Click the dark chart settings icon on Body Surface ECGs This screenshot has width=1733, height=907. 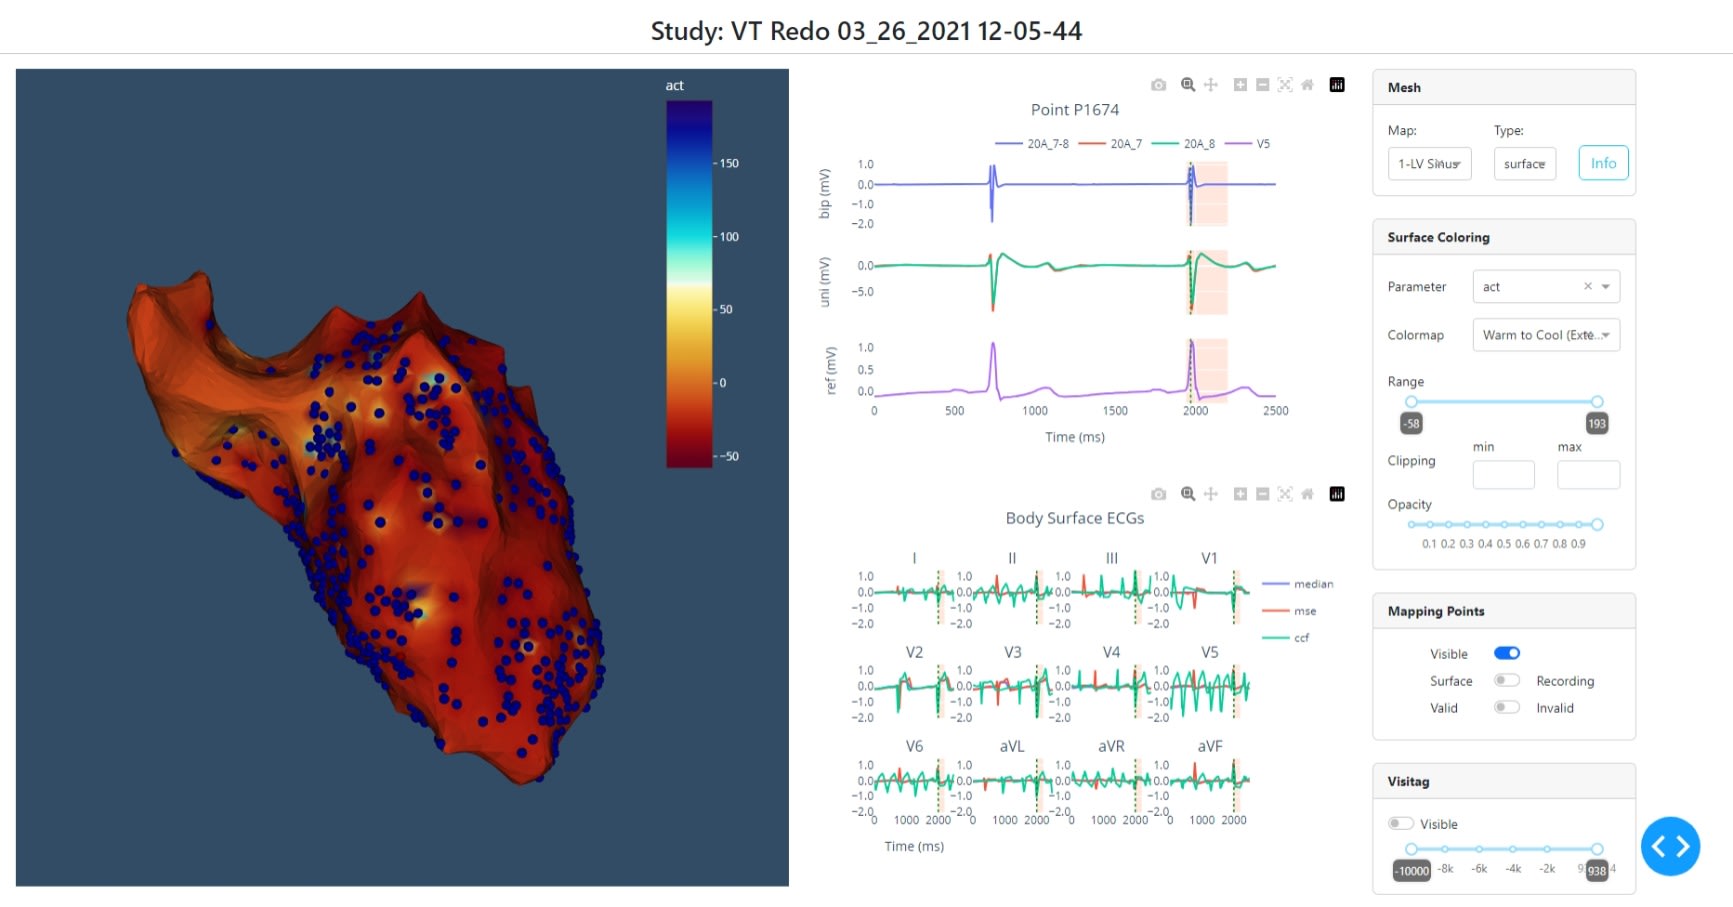1337,493
